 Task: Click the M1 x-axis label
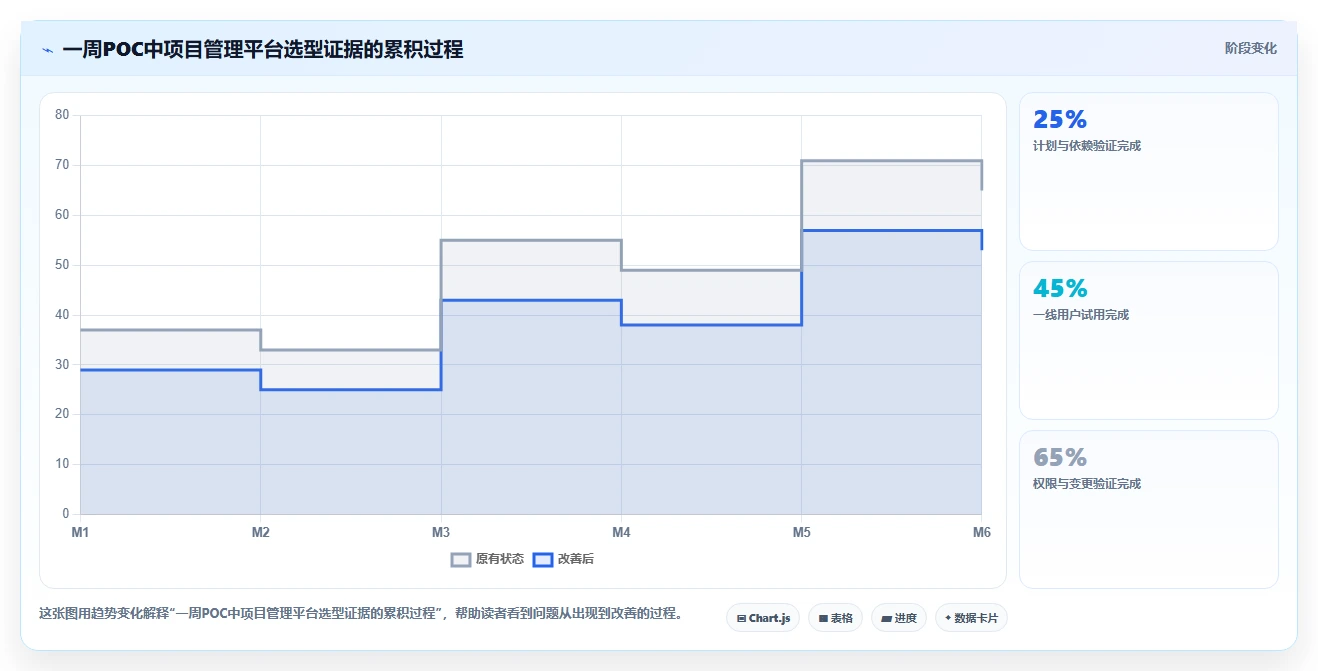80,532
